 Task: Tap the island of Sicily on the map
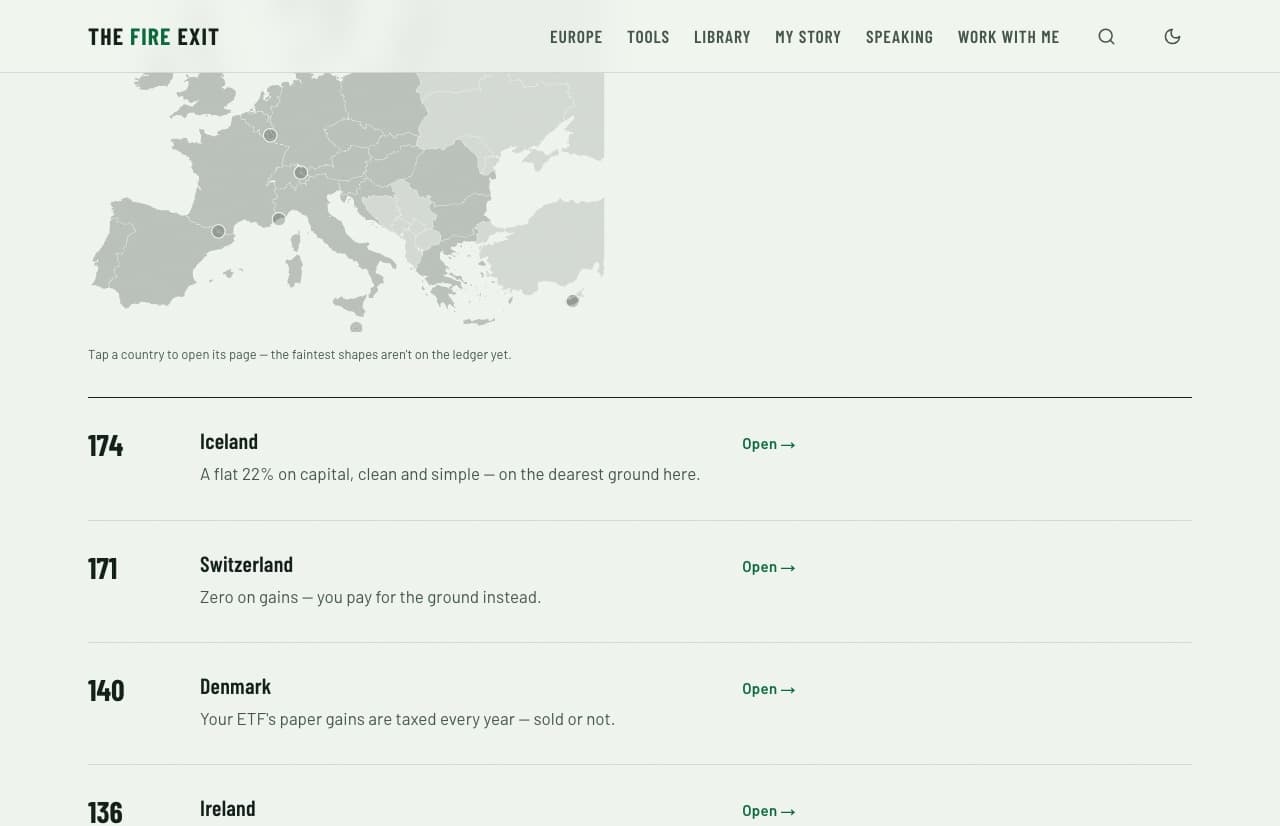352,305
